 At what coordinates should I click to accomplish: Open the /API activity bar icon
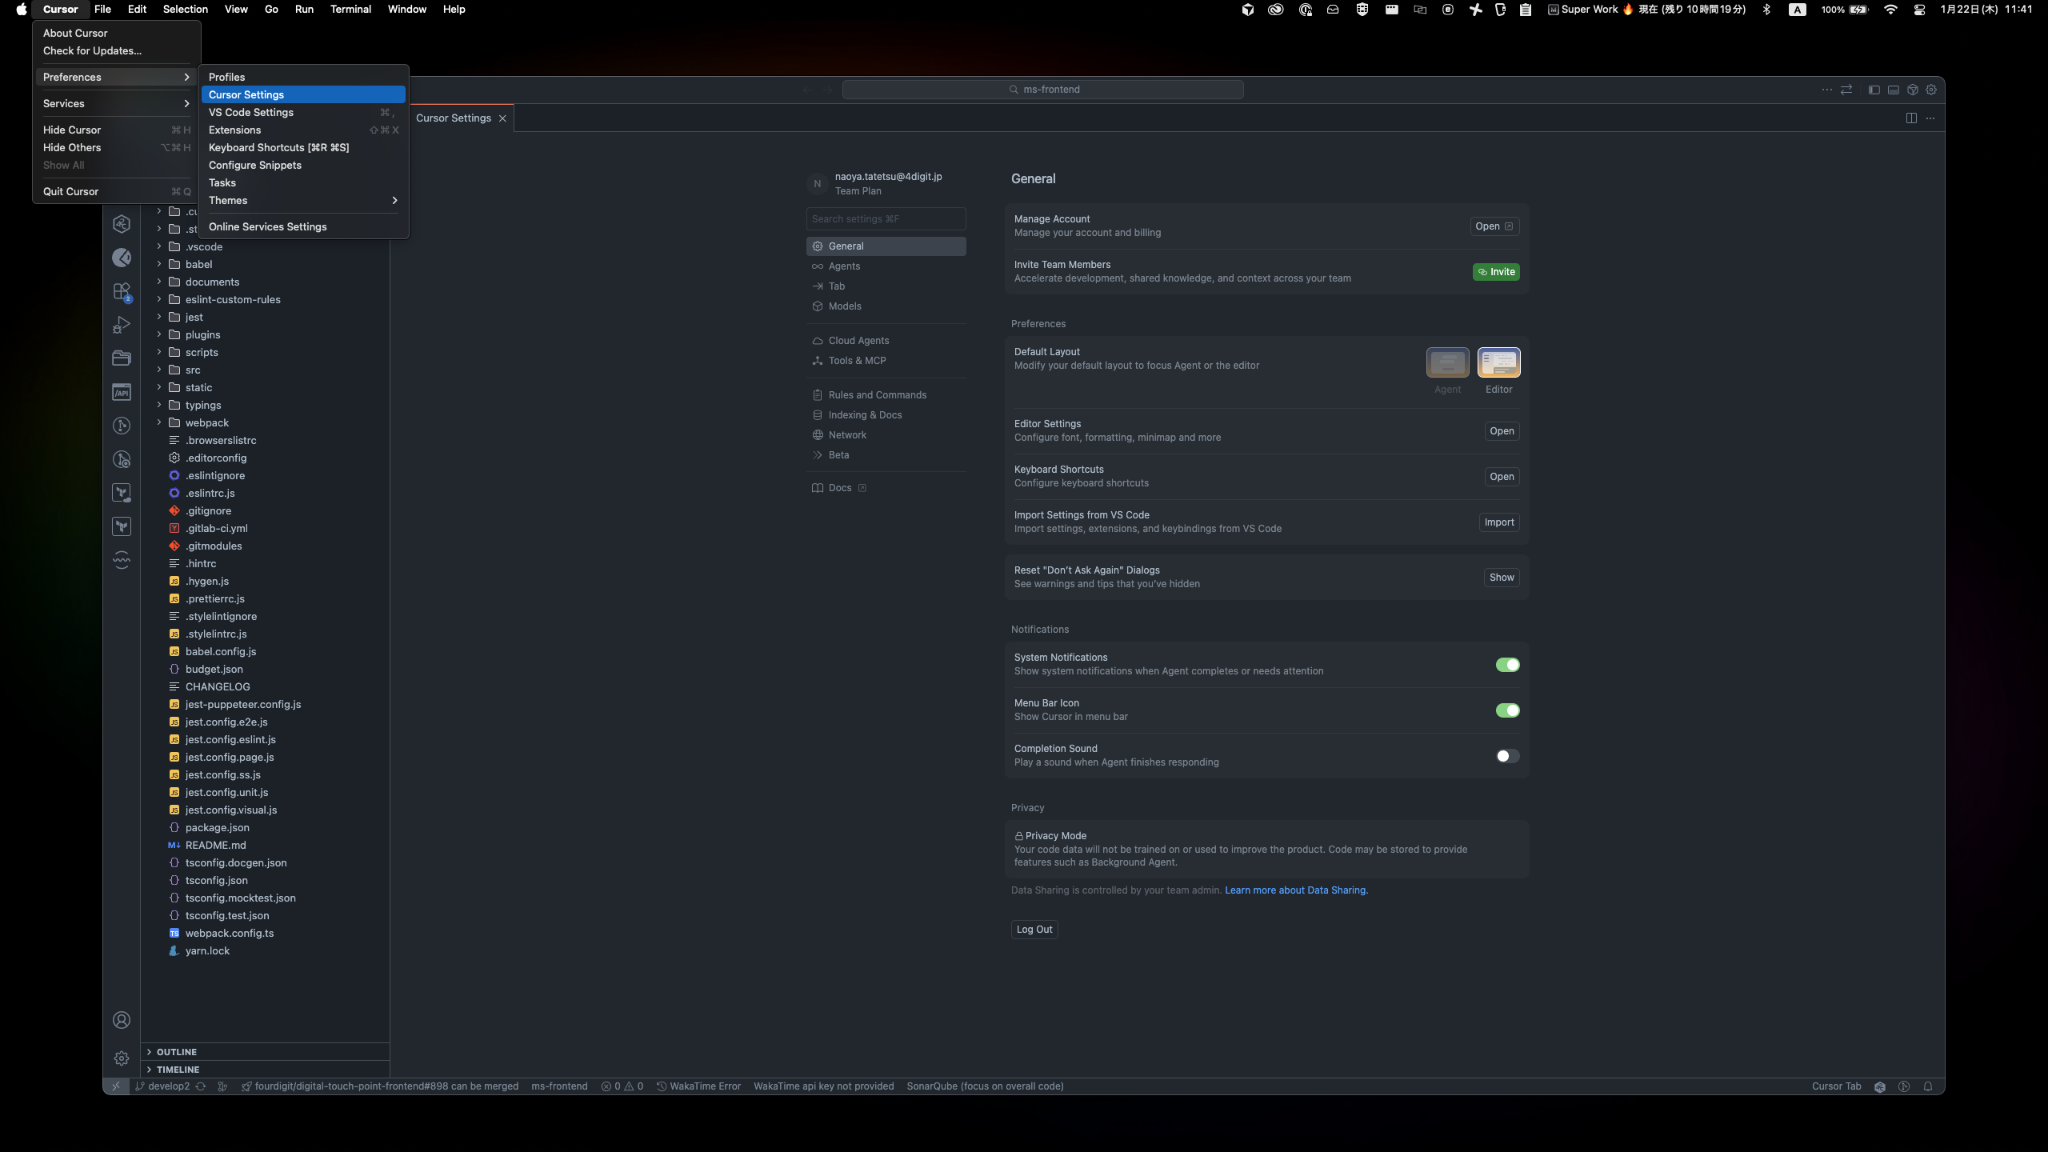[122, 392]
